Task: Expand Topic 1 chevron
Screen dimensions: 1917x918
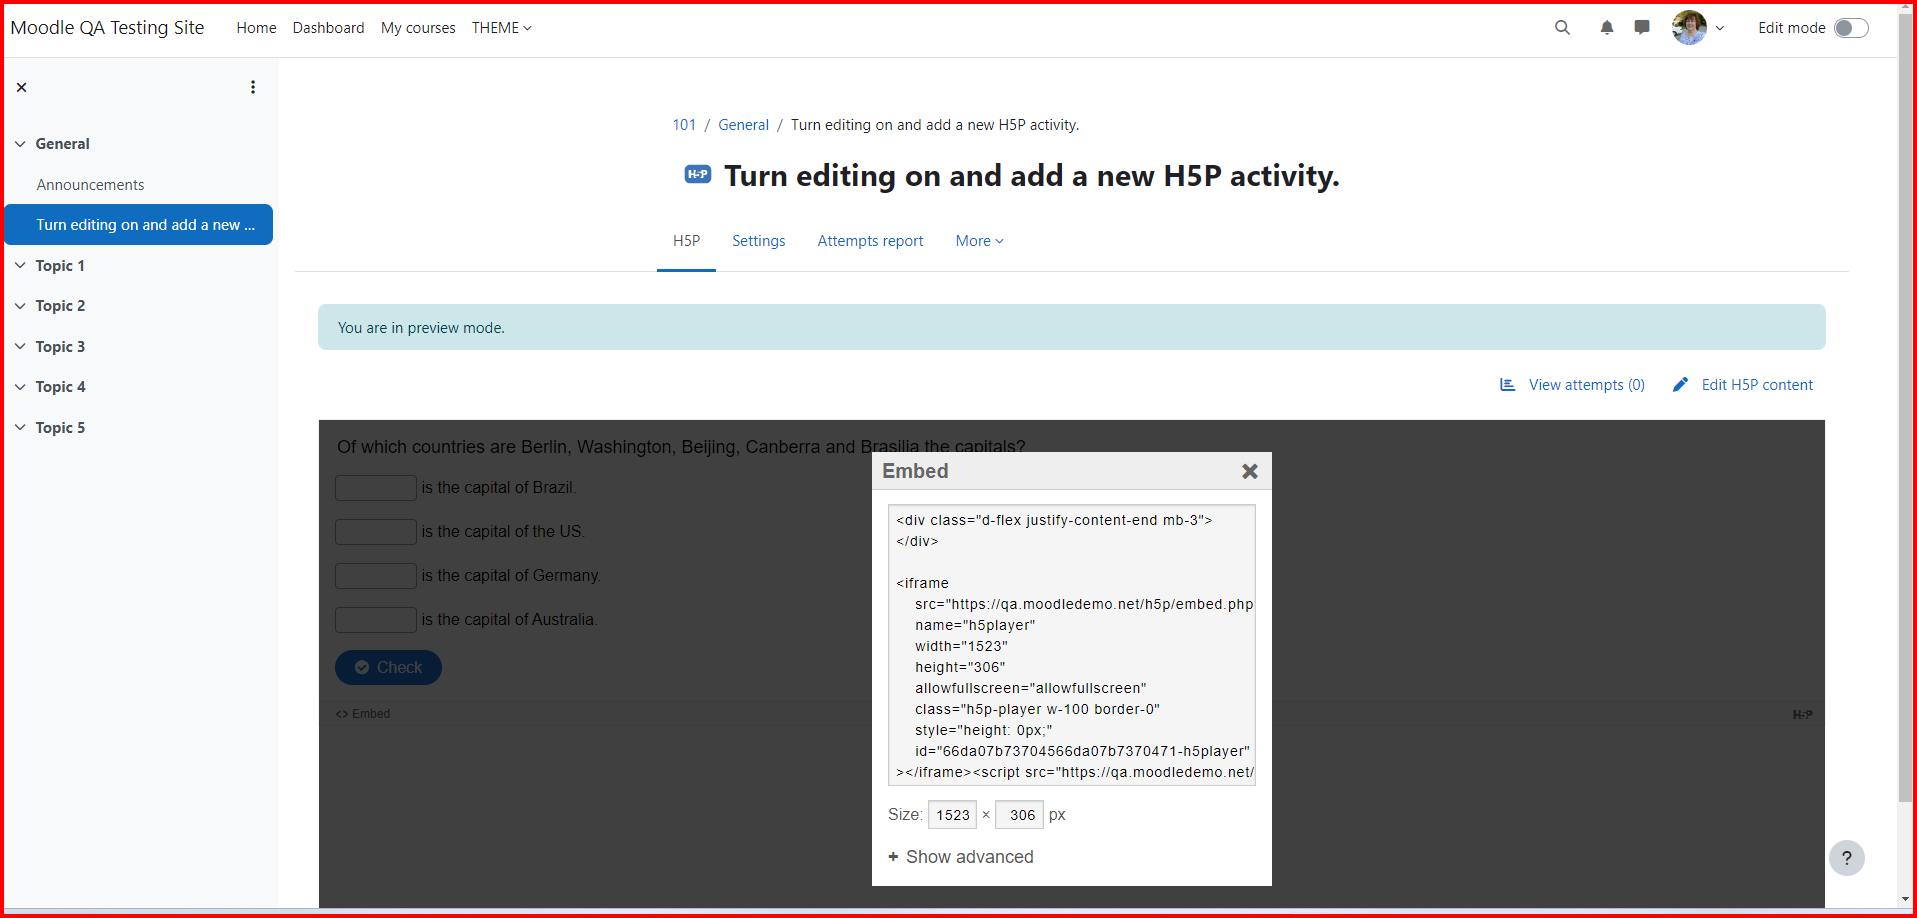Action: (20, 266)
